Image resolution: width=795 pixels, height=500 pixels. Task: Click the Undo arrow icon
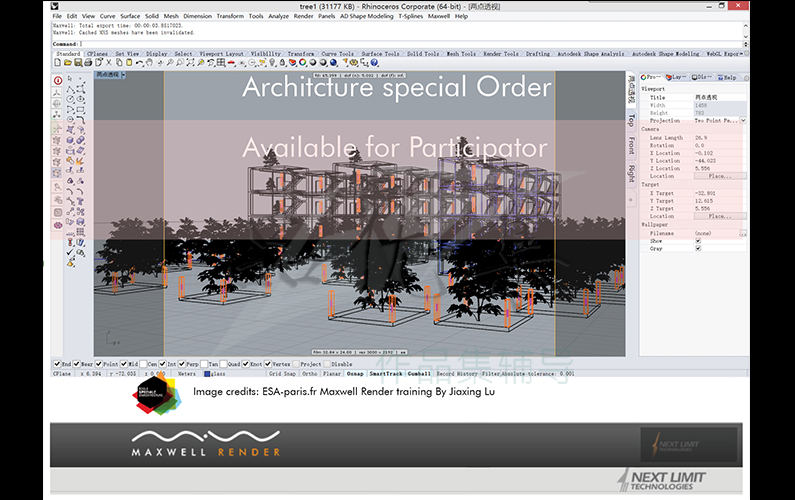(x=138, y=62)
